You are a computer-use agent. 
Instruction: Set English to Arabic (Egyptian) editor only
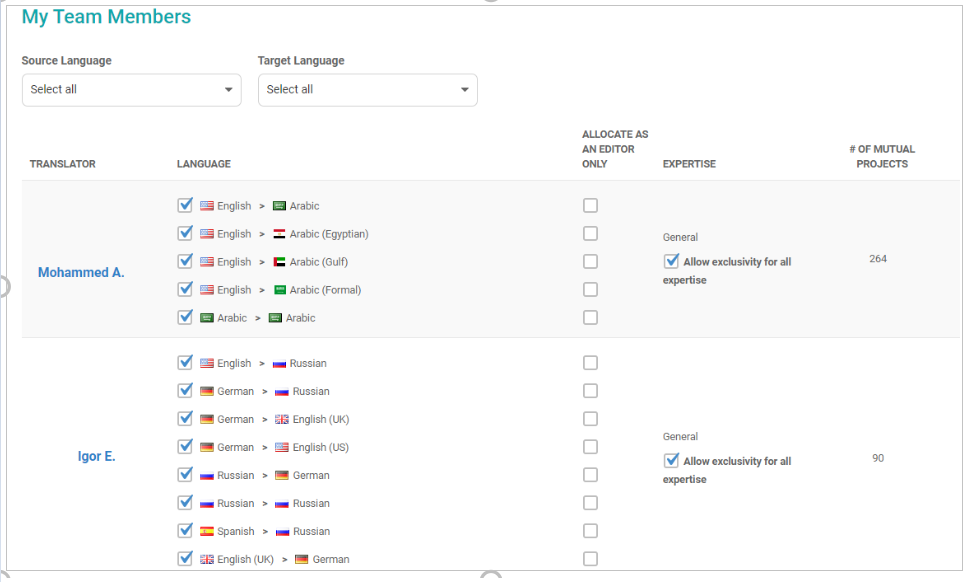590,233
